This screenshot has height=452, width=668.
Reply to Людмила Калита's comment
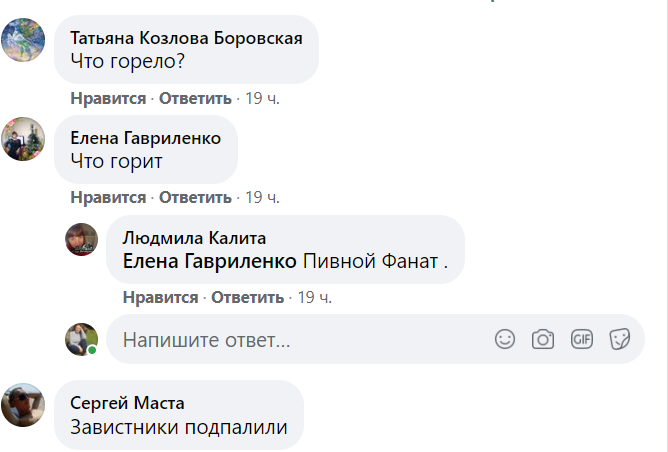(x=248, y=298)
